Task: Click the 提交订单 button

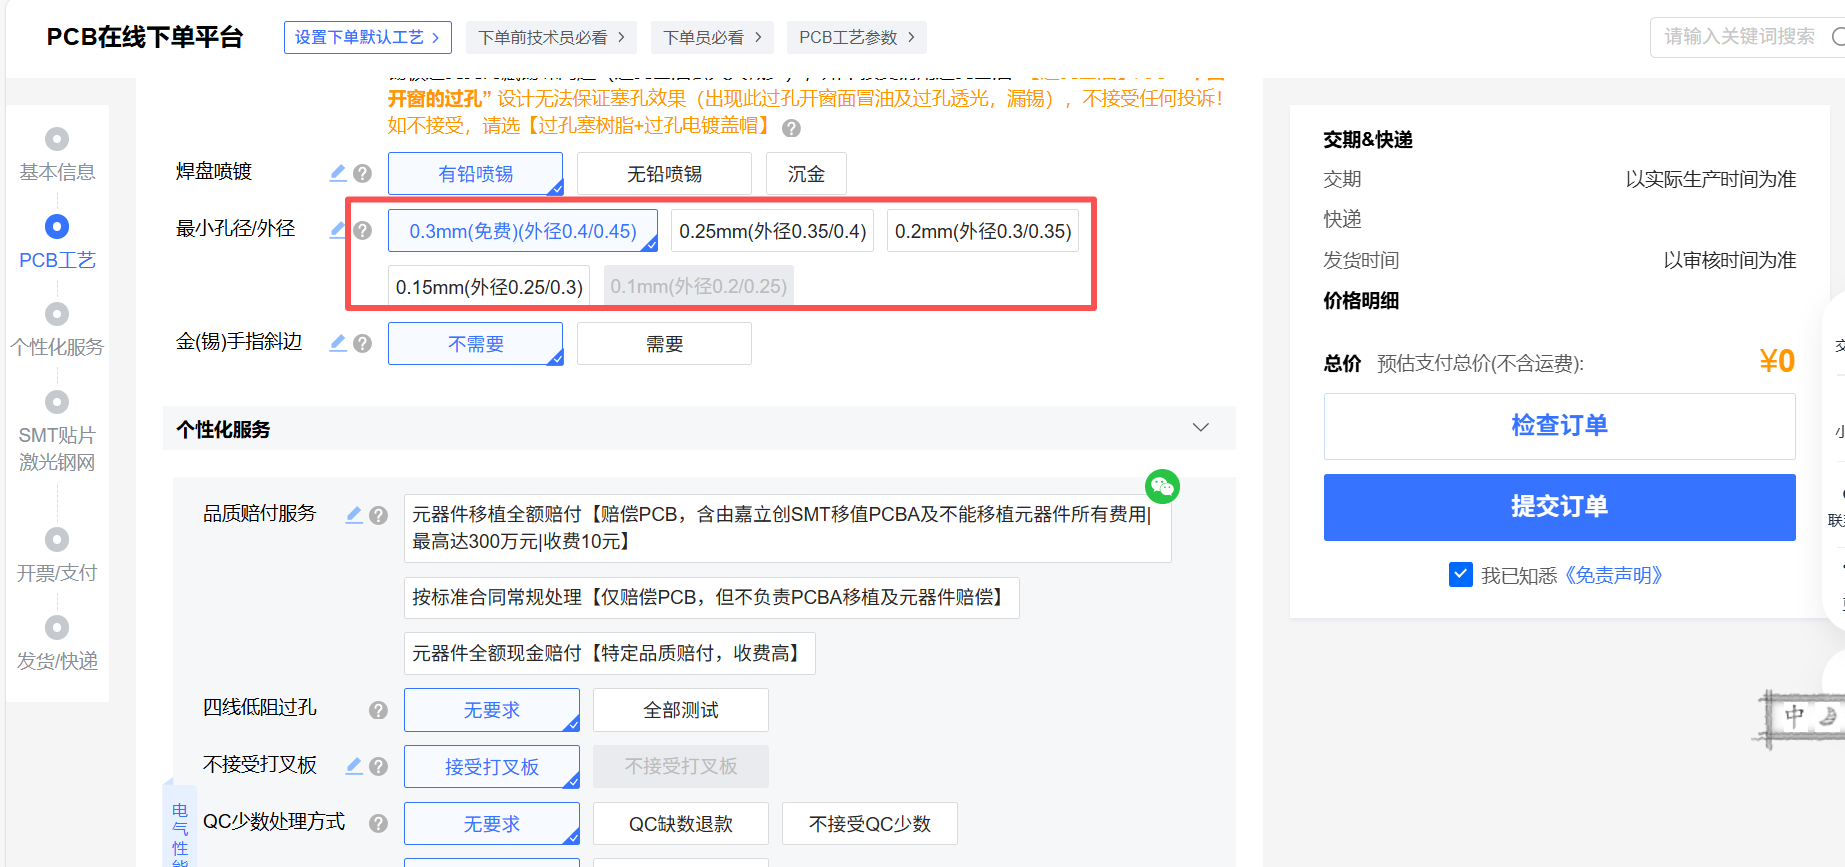Action: [1559, 507]
